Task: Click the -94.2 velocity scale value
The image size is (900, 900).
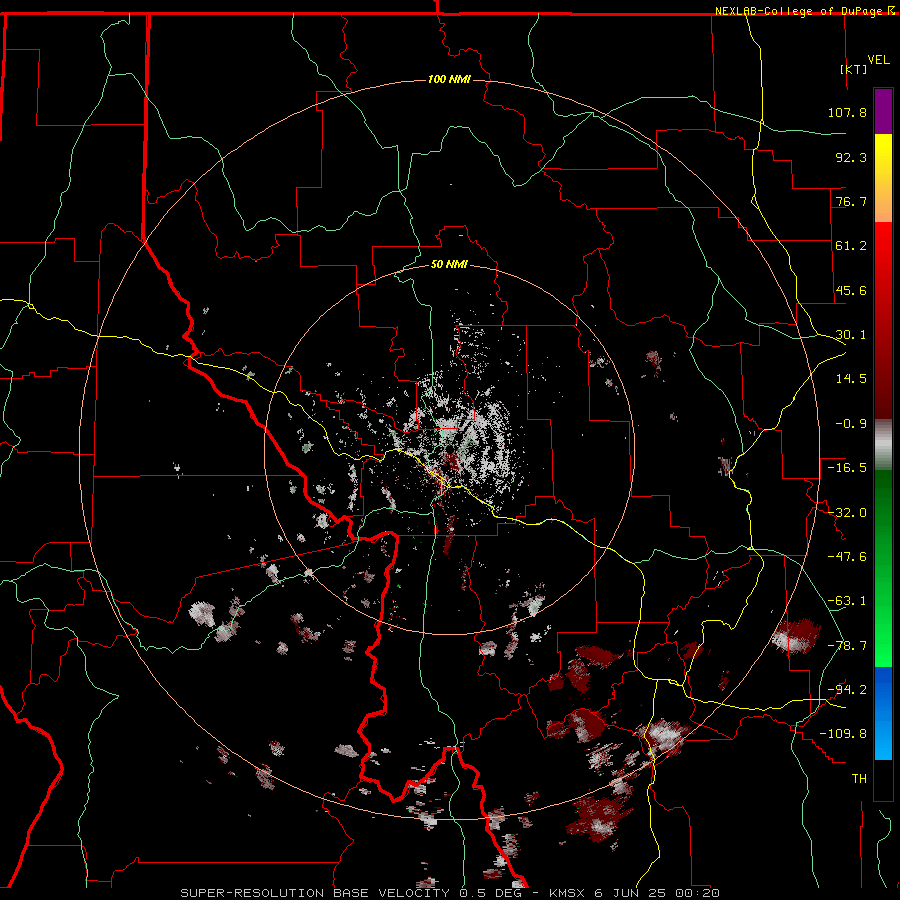Action: pyautogui.click(x=847, y=690)
